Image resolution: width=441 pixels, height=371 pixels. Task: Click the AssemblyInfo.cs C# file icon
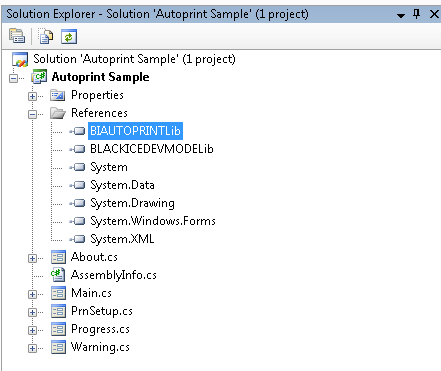tap(58, 275)
